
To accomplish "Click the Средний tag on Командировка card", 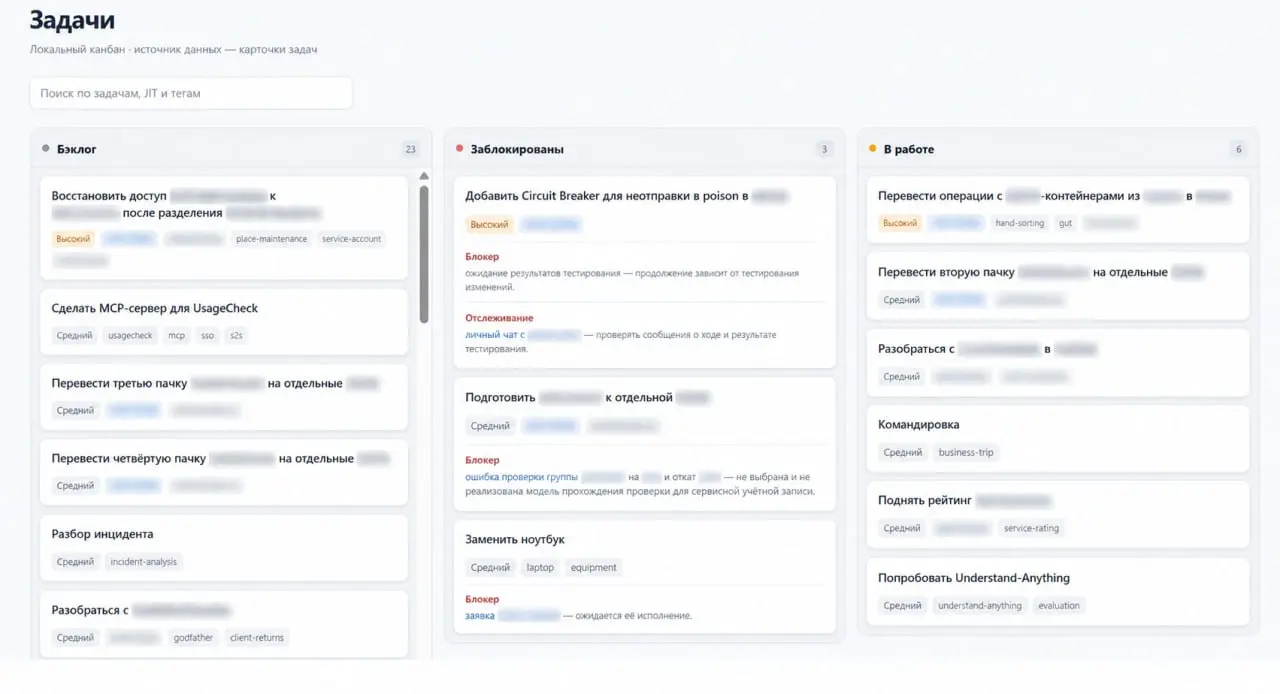I will (x=903, y=452).
